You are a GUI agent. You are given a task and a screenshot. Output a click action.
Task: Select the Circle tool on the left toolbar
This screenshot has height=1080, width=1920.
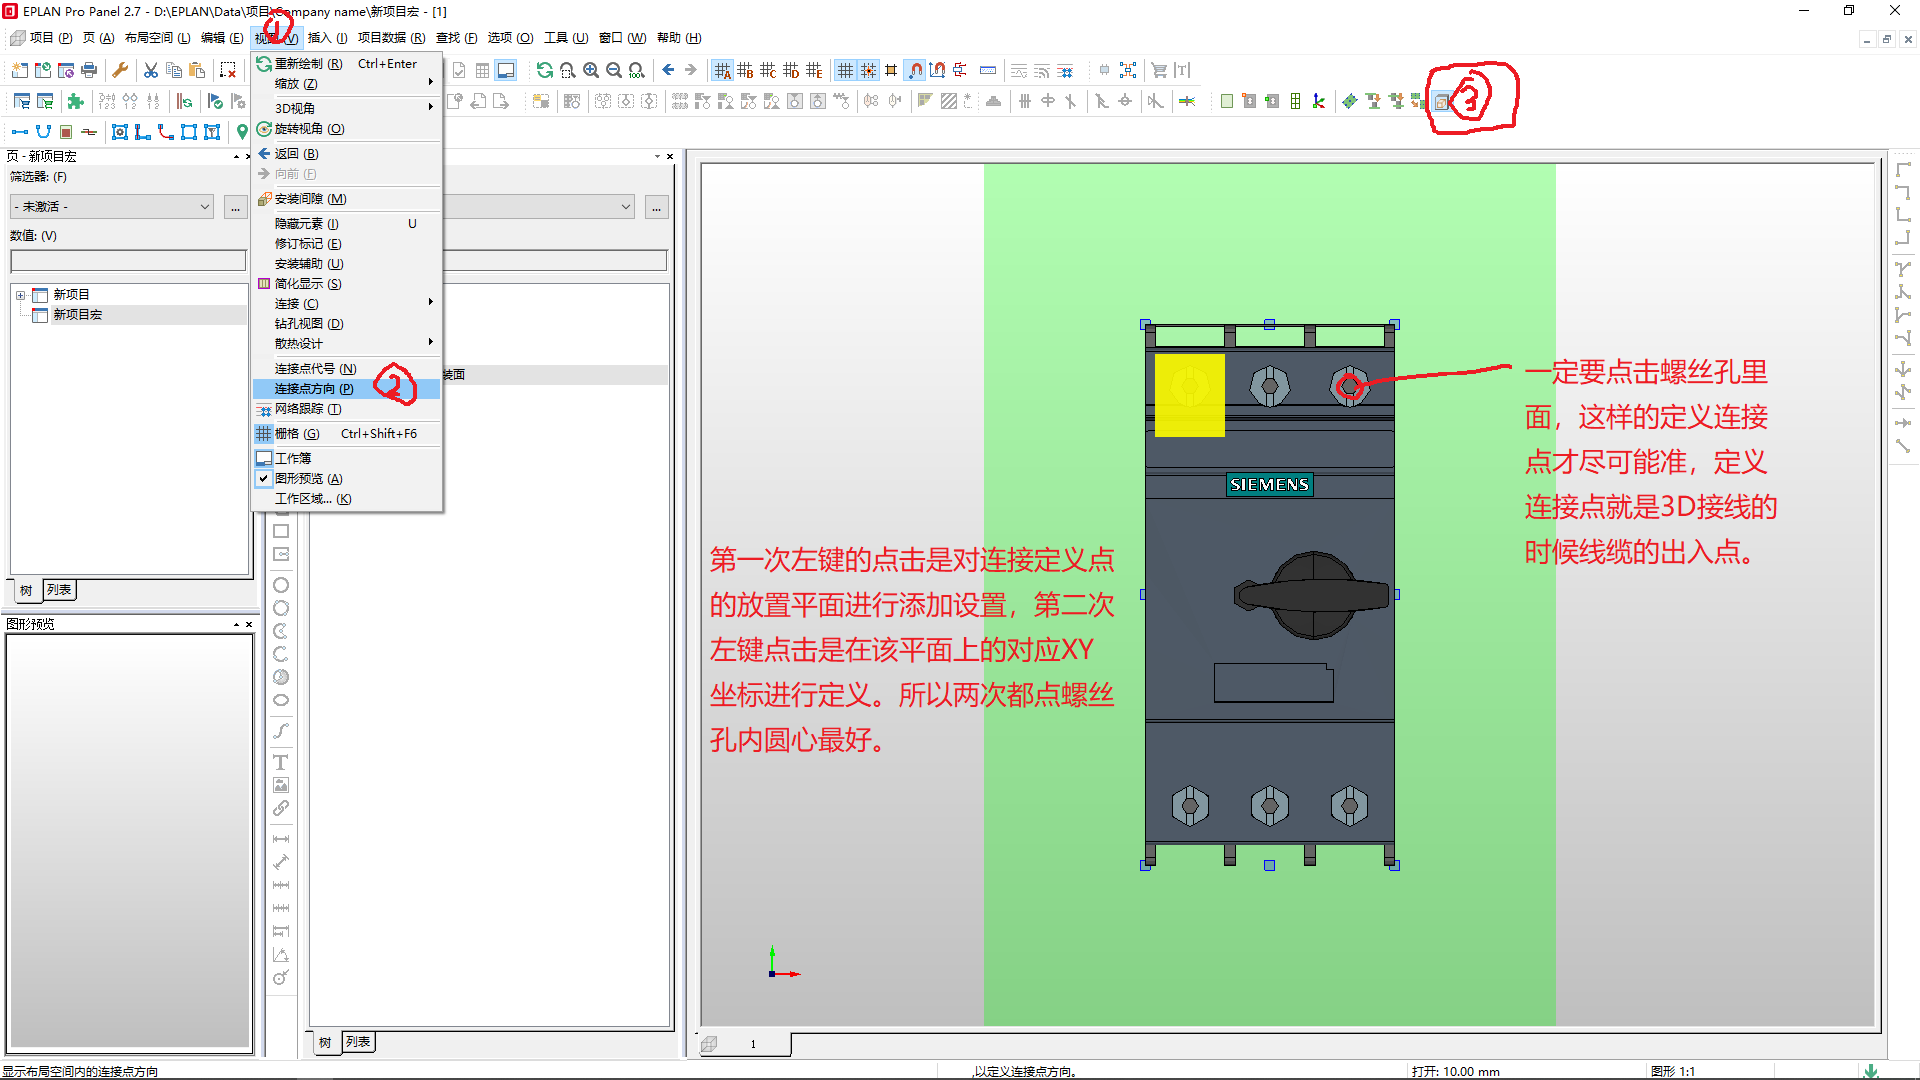click(281, 584)
